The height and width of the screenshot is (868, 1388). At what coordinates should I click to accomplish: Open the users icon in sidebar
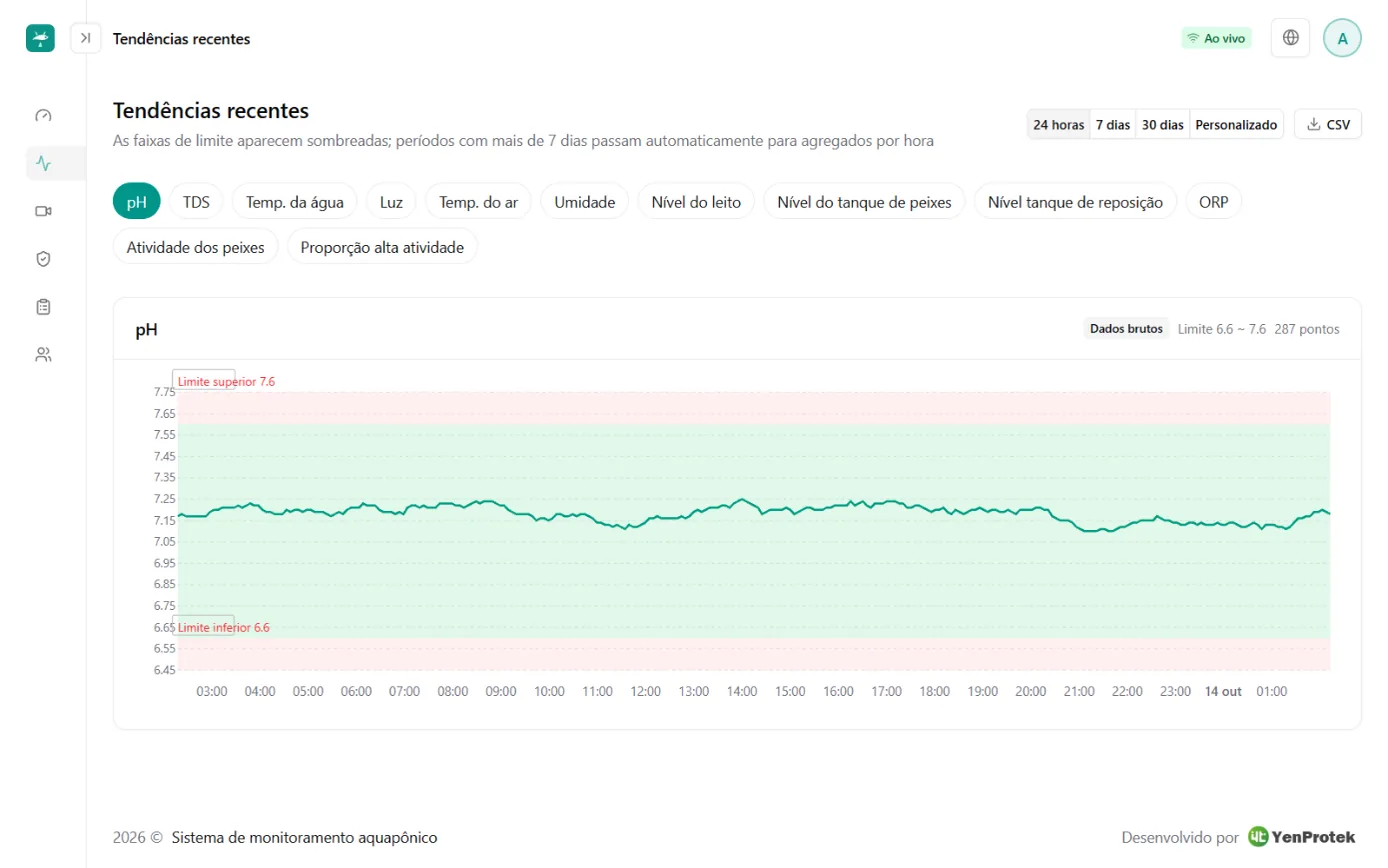coord(43,354)
